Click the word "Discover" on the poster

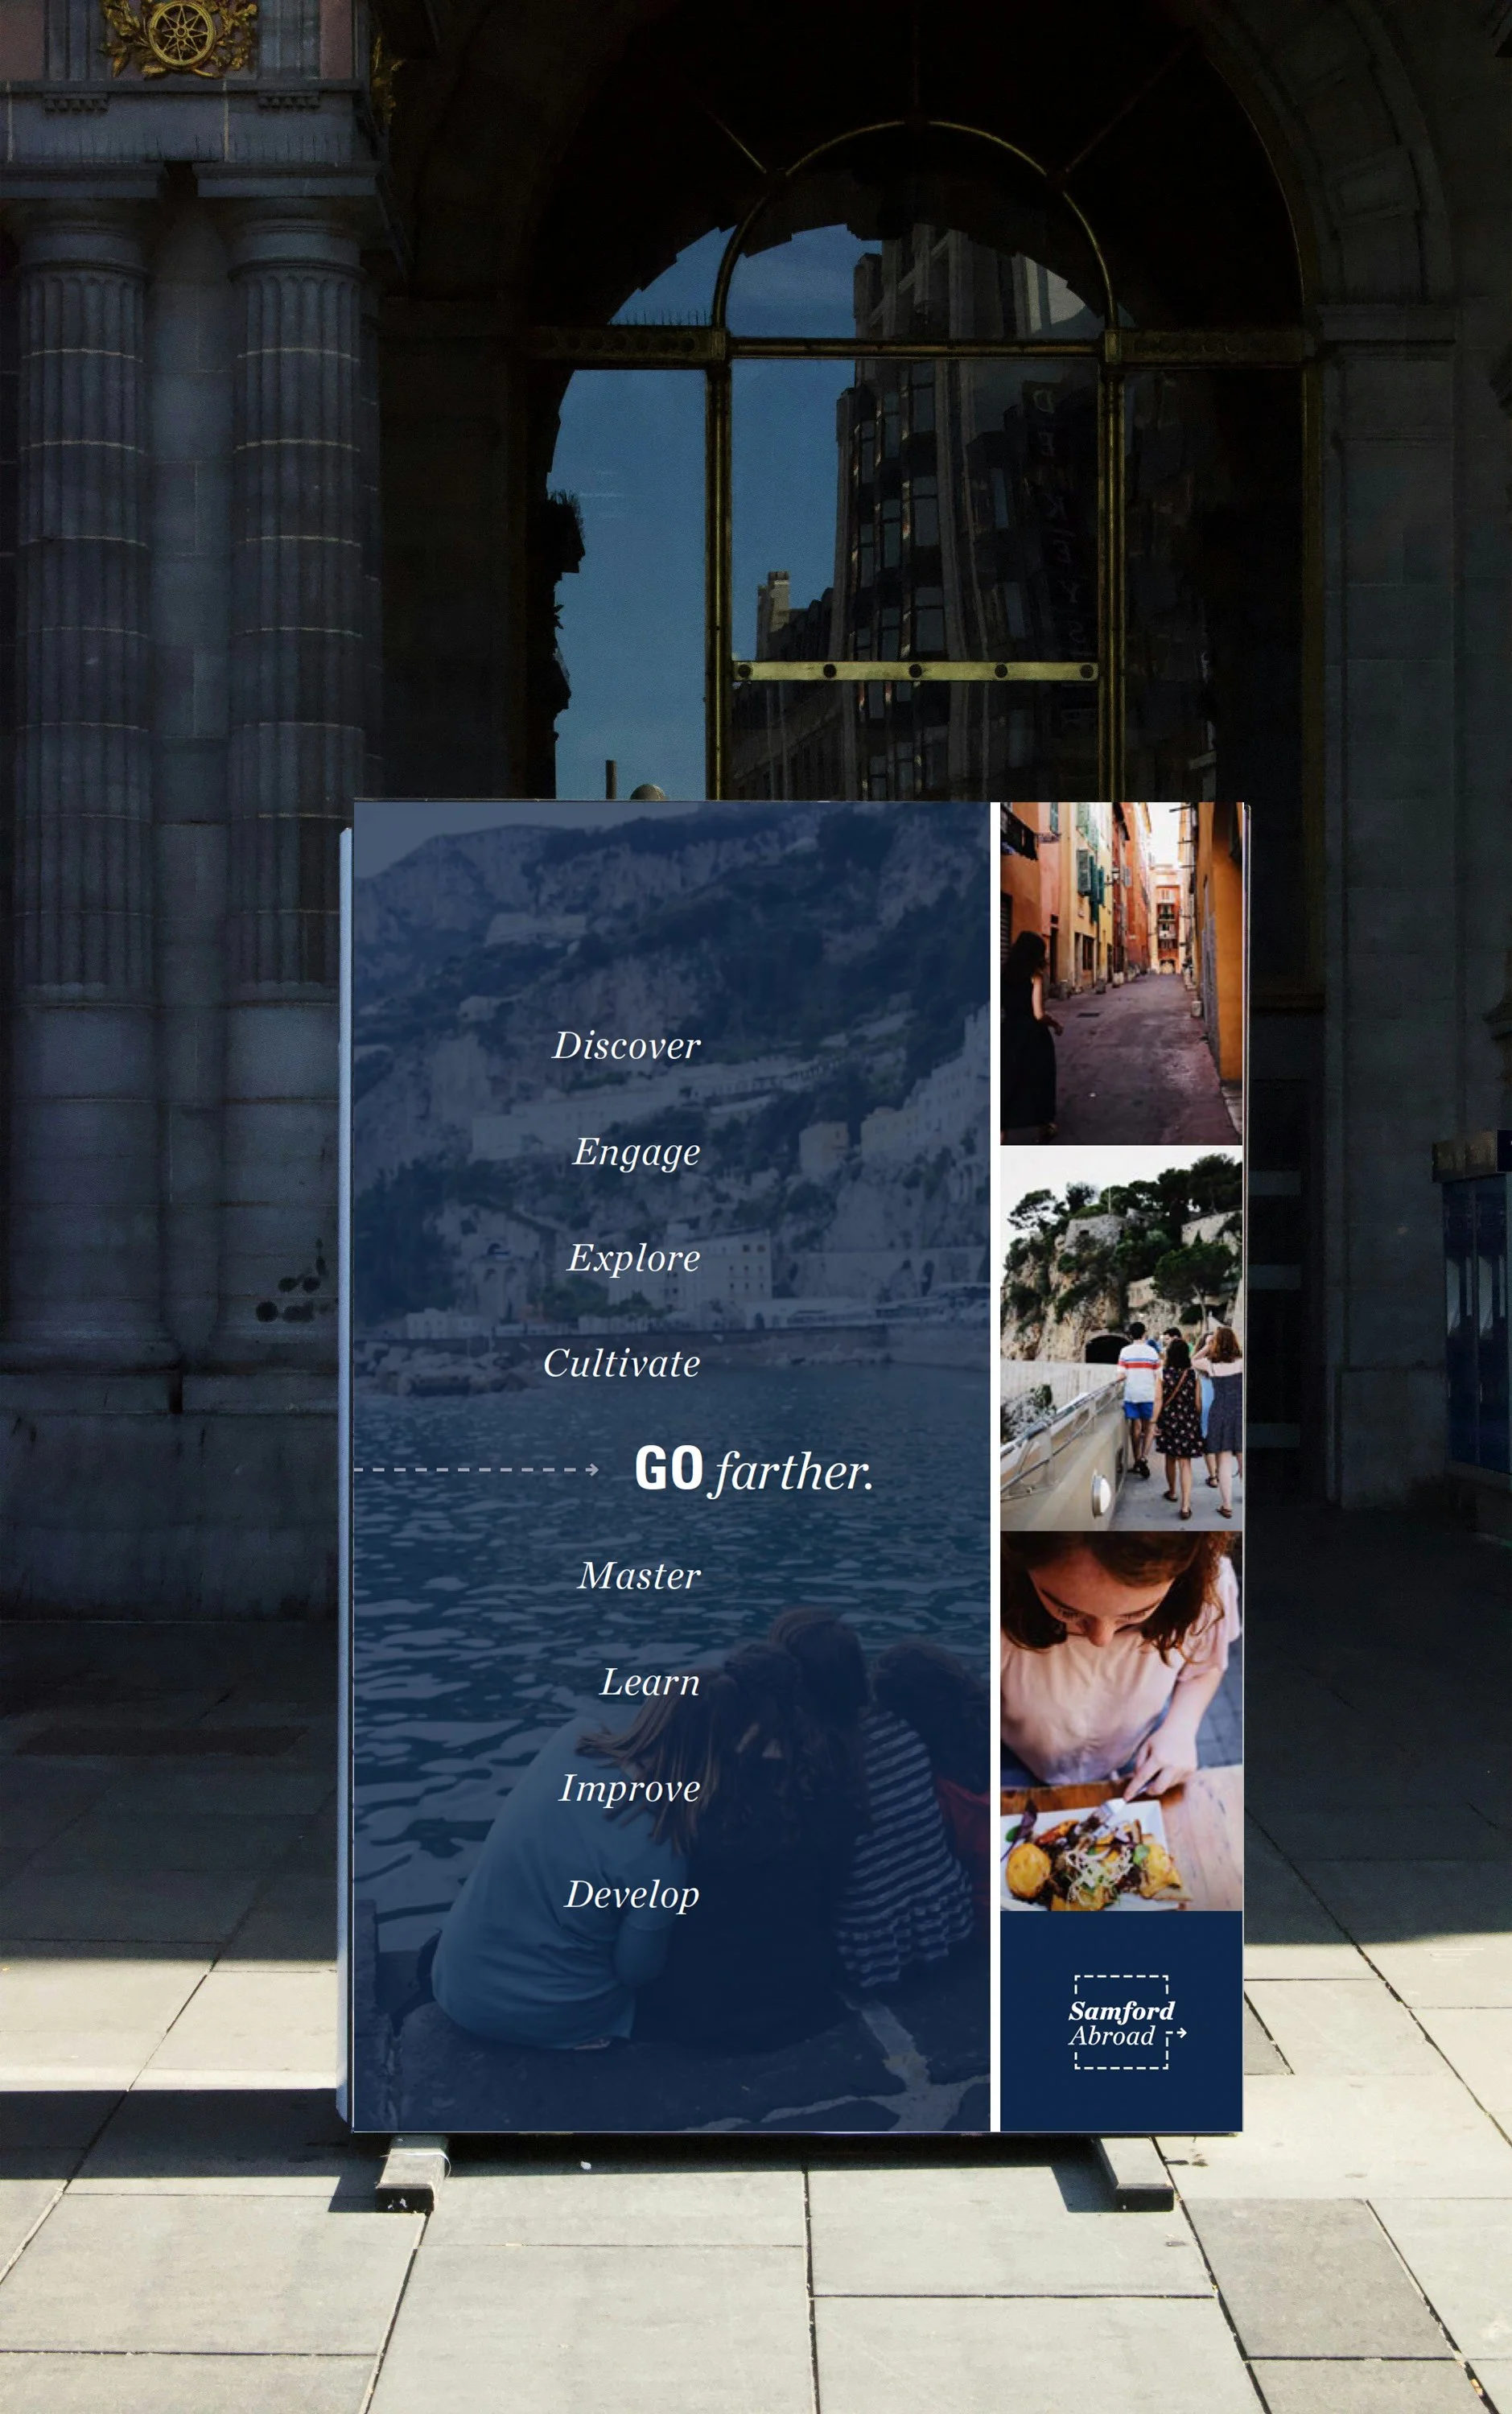point(627,1046)
